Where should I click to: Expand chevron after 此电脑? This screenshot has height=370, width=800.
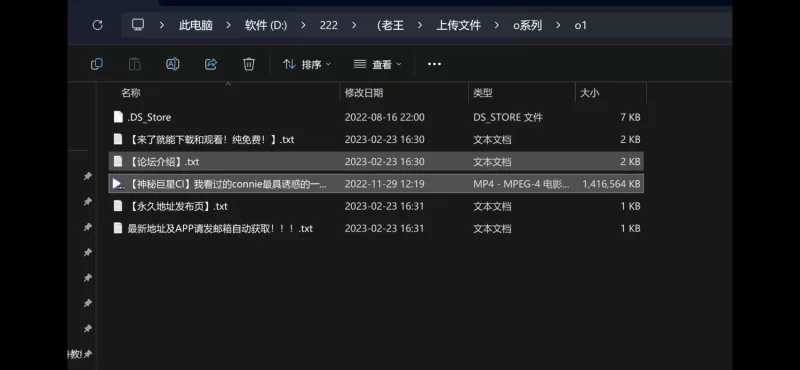228,25
